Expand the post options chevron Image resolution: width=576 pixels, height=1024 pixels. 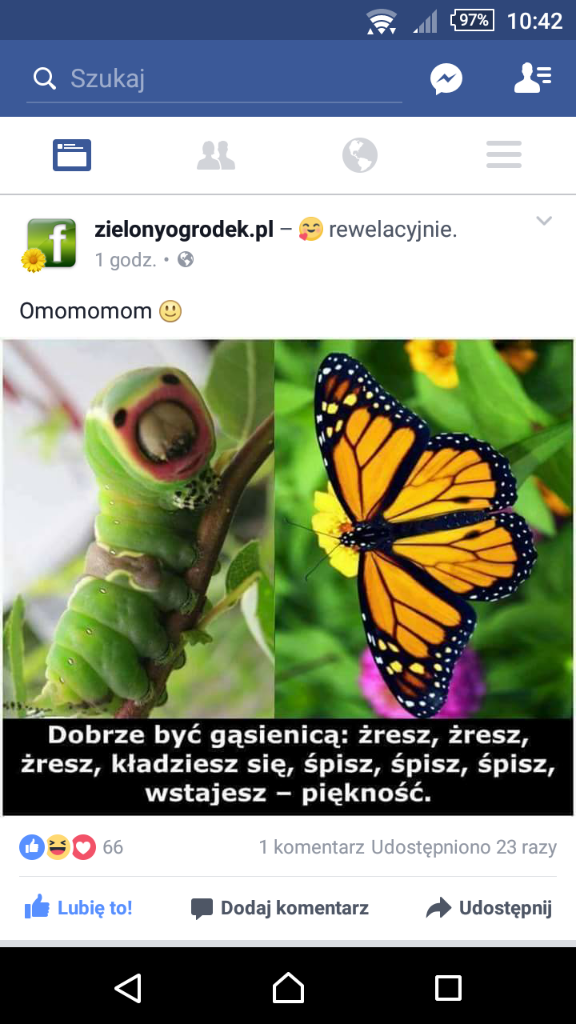[x=544, y=221]
